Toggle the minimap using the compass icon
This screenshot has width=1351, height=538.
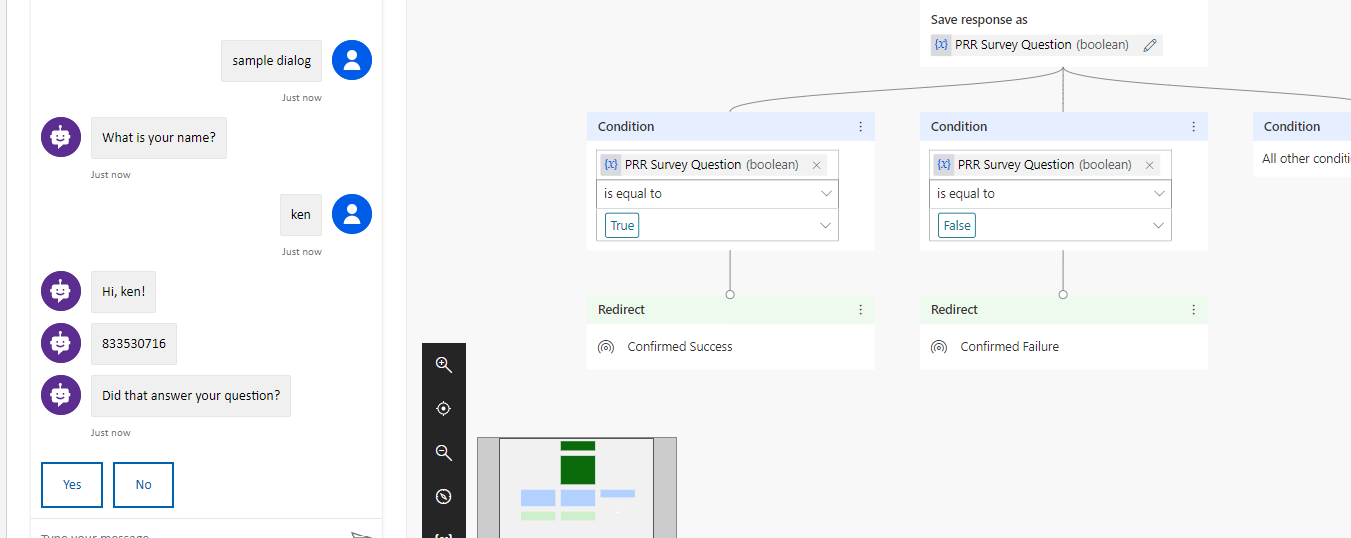pyautogui.click(x=444, y=497)
